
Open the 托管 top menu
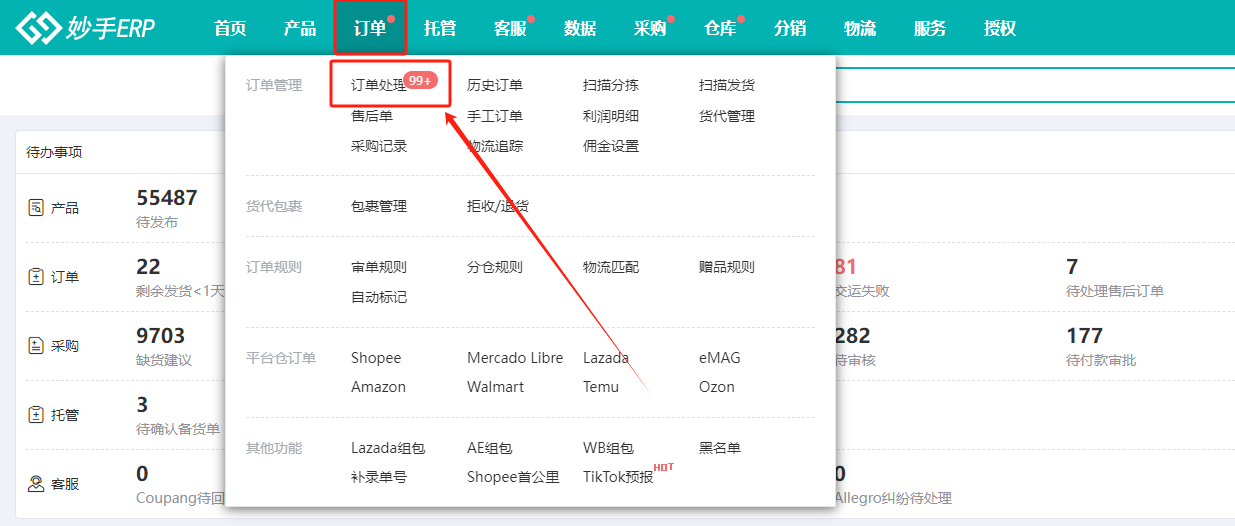coord(440,28)
